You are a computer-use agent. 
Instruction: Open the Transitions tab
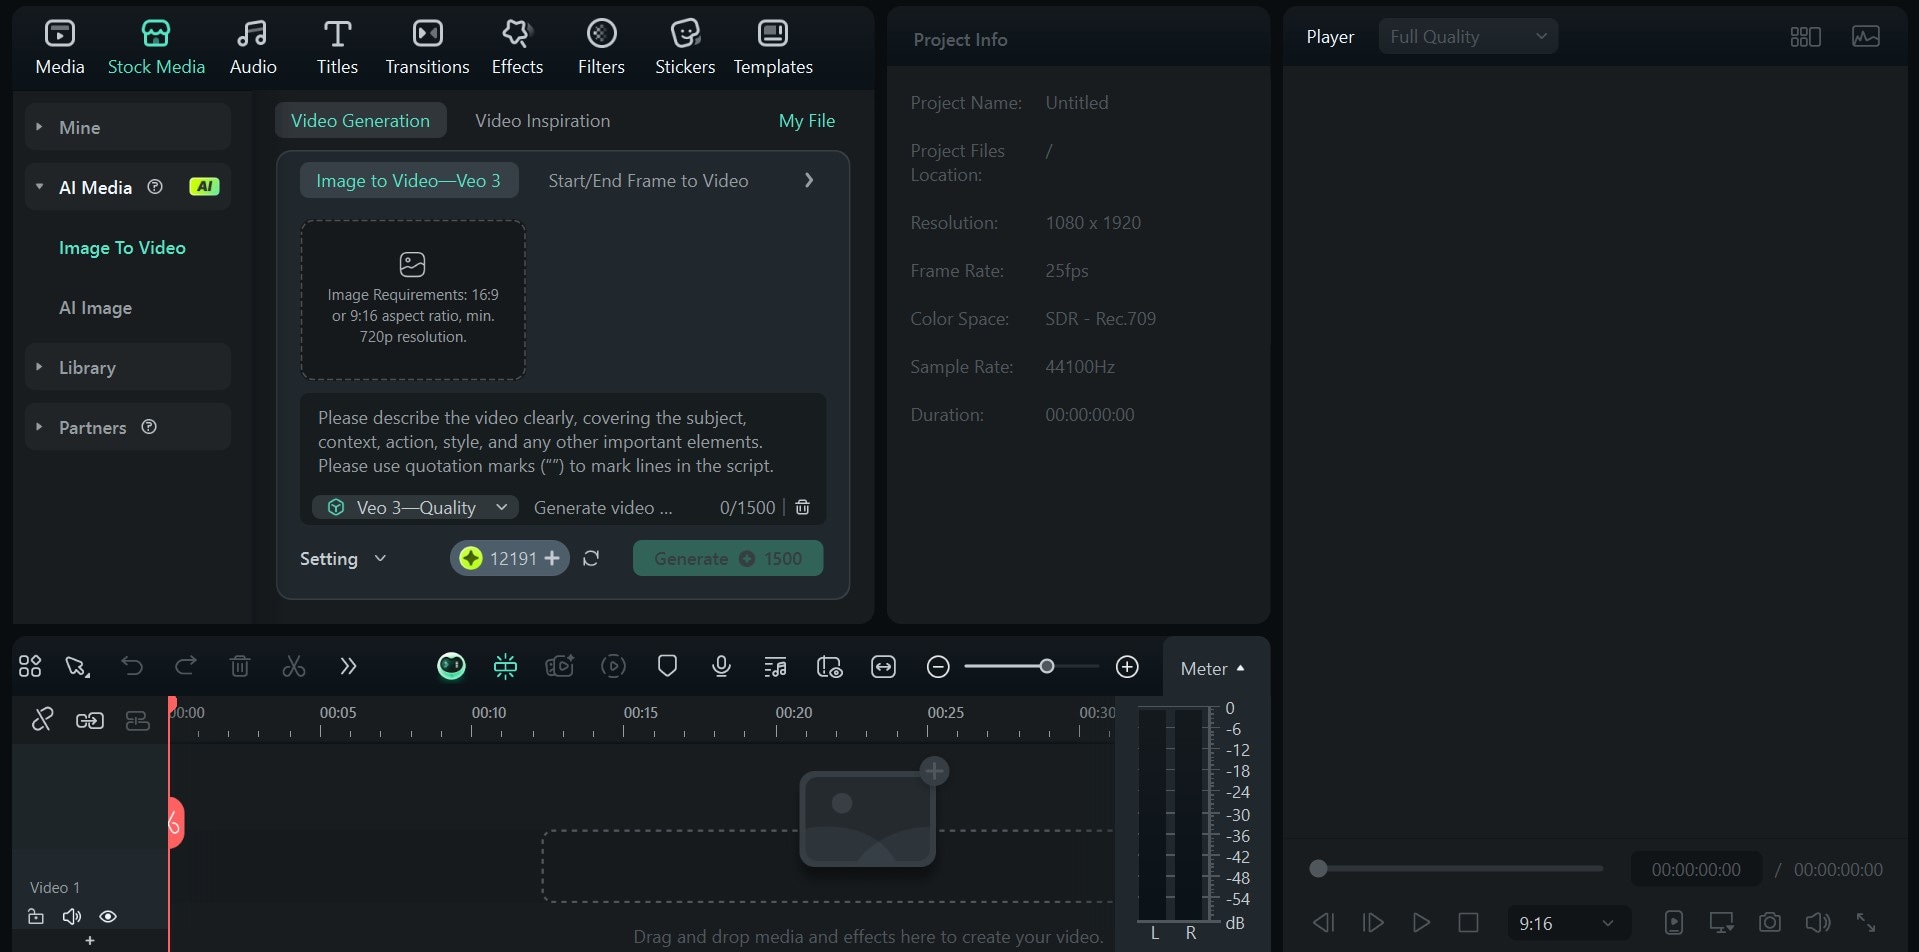tap(427, 47)
